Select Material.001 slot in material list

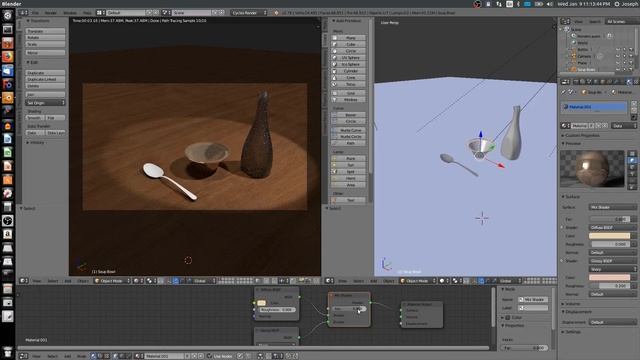coord(594,107)
